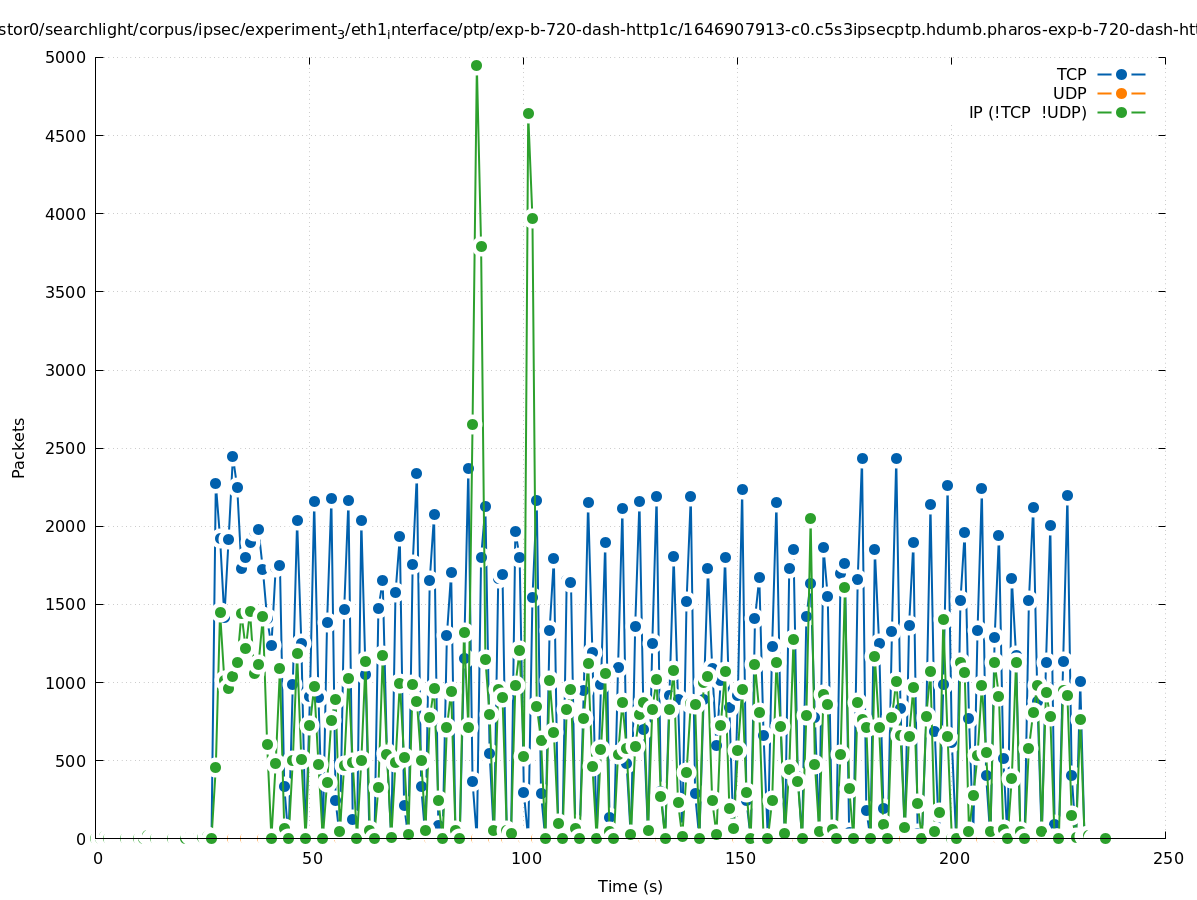The height and width of the screenshot is (900, 1197).
Task: Click the 1000 y-axis tick label
Action: [66, 682]
